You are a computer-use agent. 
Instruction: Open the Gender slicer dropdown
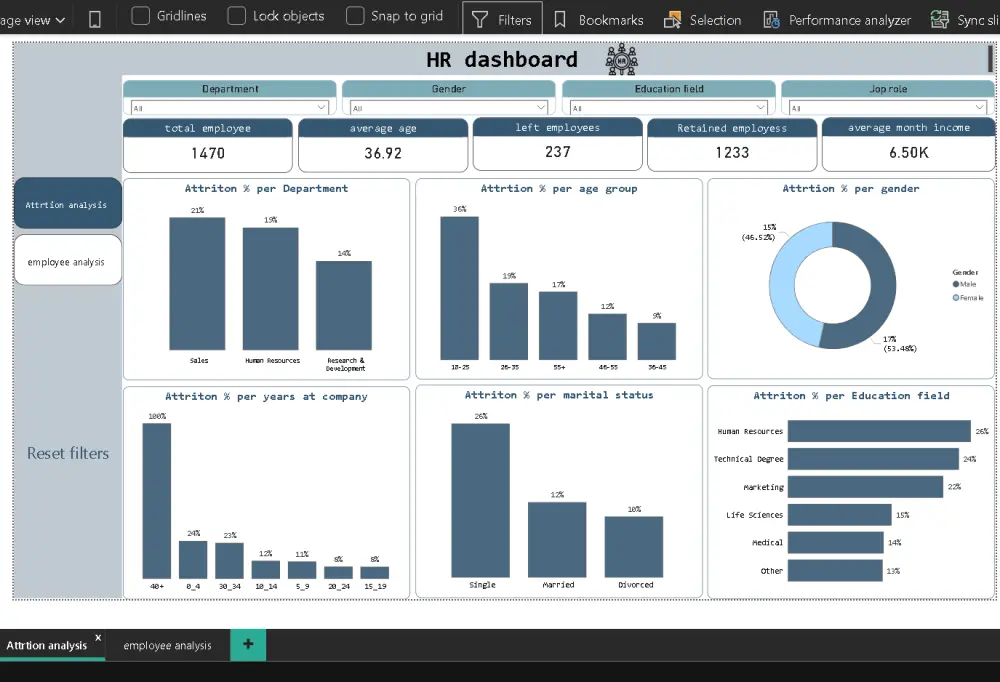[541, 107]
